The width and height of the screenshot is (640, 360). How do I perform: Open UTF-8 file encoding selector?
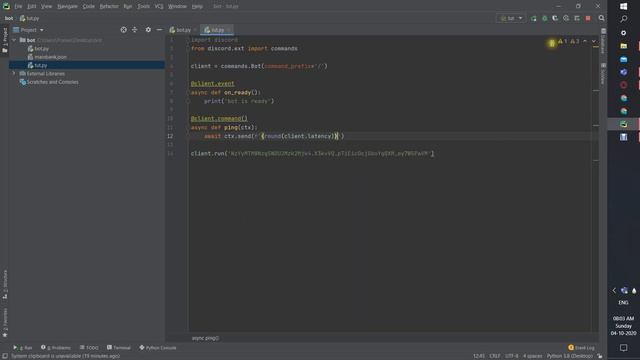[x=511, y=356]
